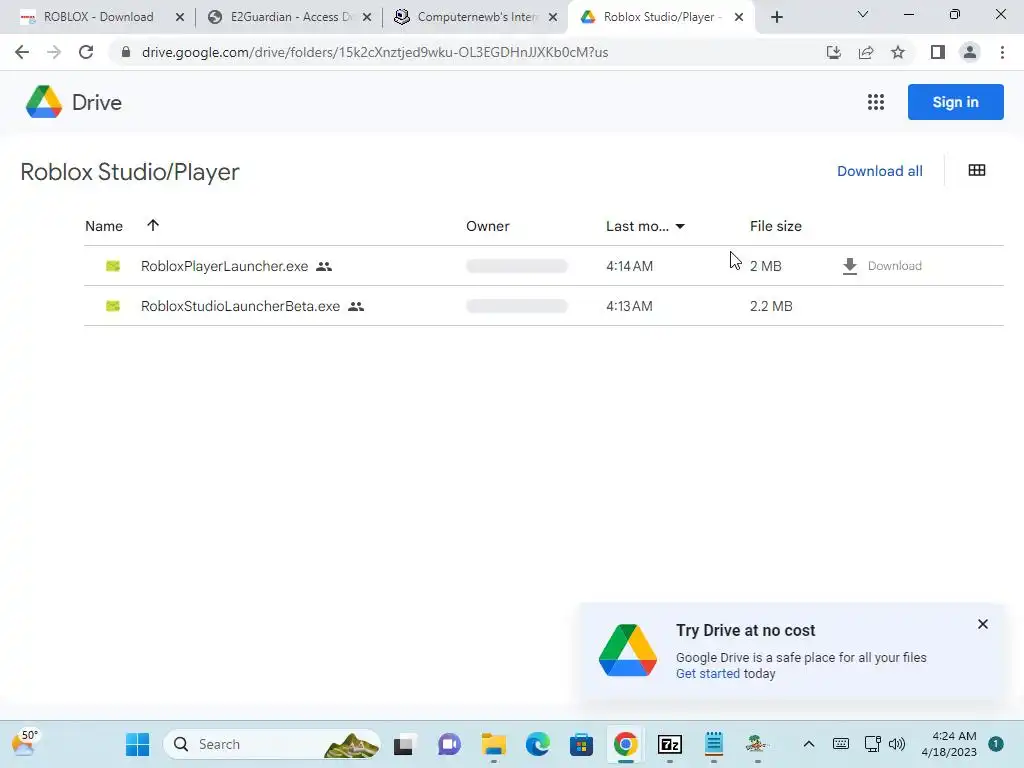Open a new browser tab
The height and width of the screenshot is (768, 1024).
click(776, 17)
